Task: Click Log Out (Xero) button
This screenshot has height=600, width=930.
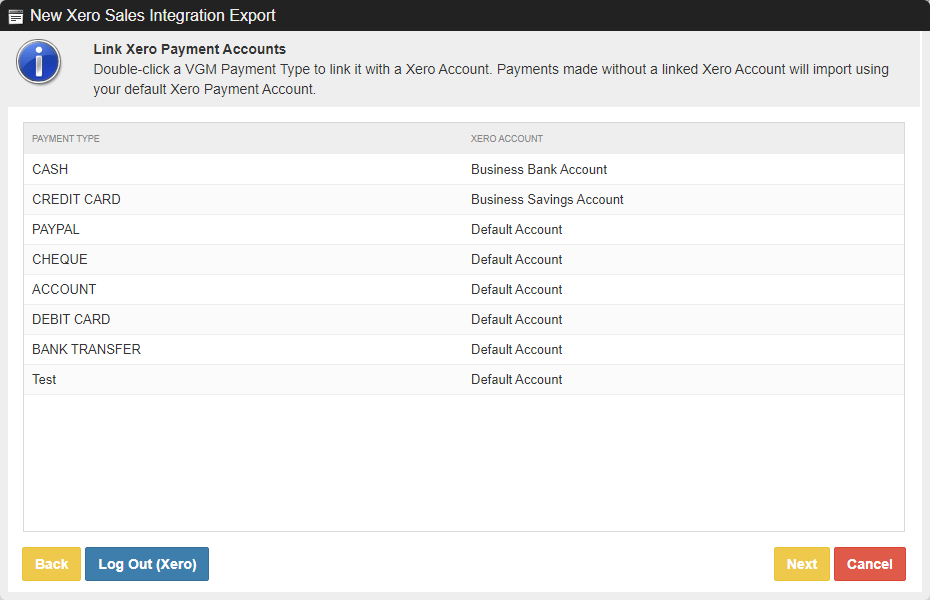Action: [x=147, y=564]
